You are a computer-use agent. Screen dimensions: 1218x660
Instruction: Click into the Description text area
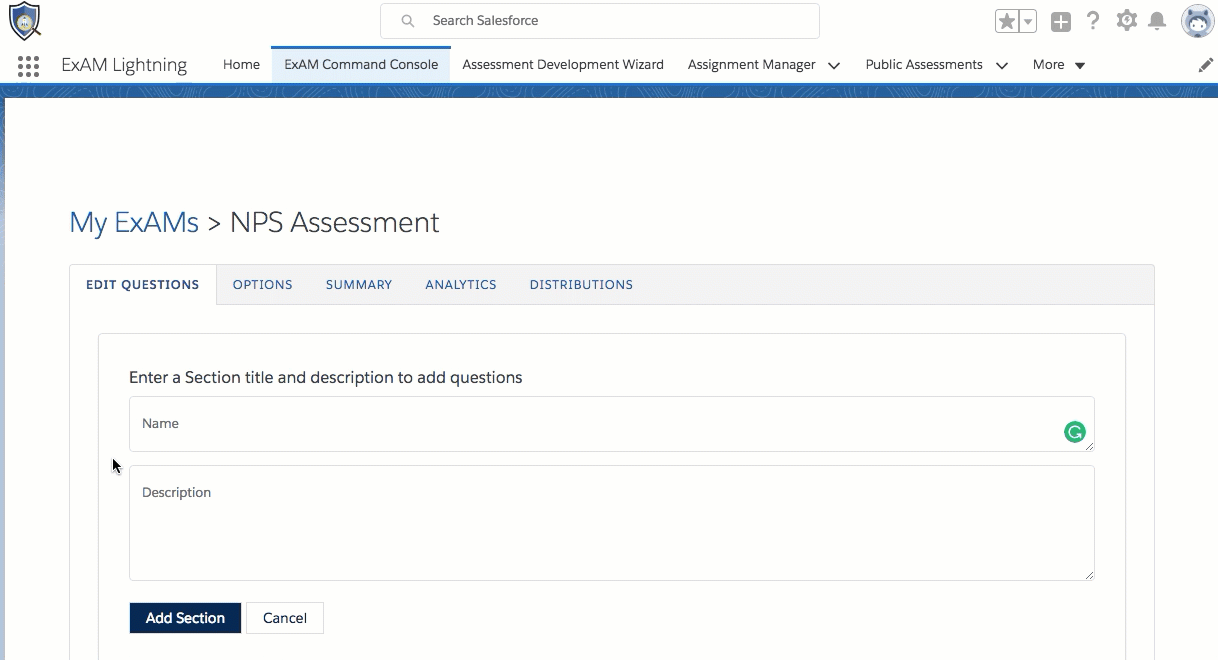coord(612,523)
